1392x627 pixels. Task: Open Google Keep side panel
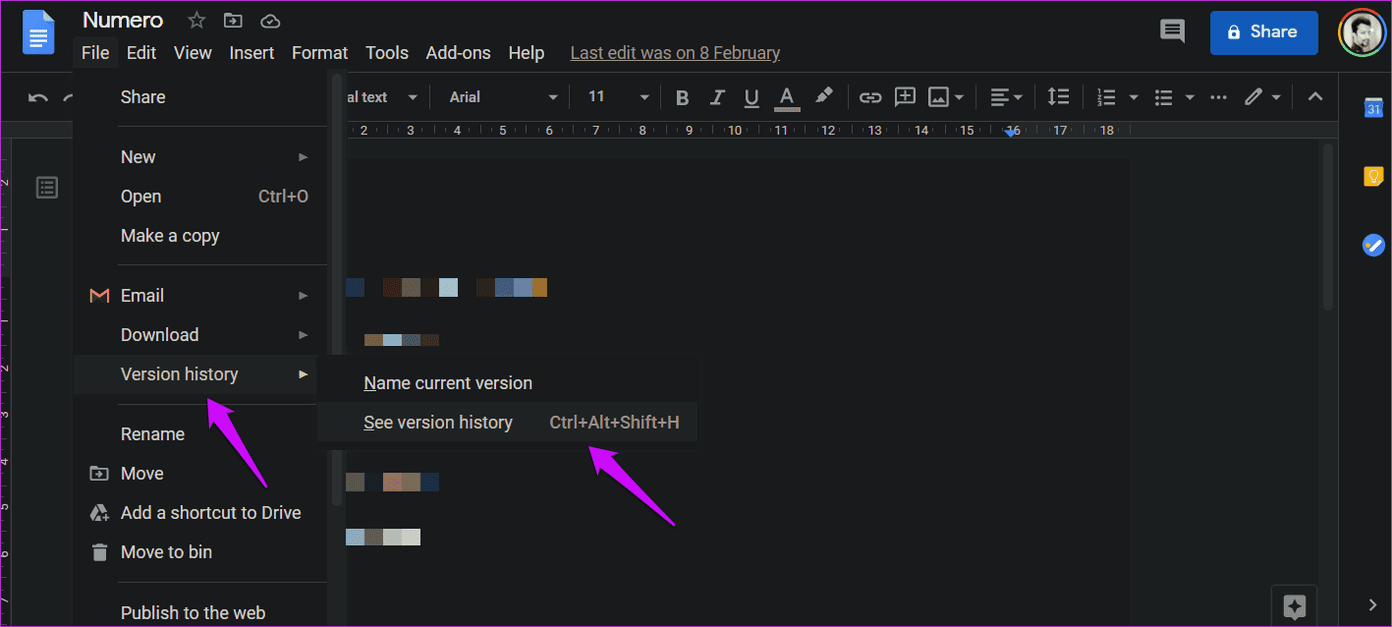click(1373, 176)
